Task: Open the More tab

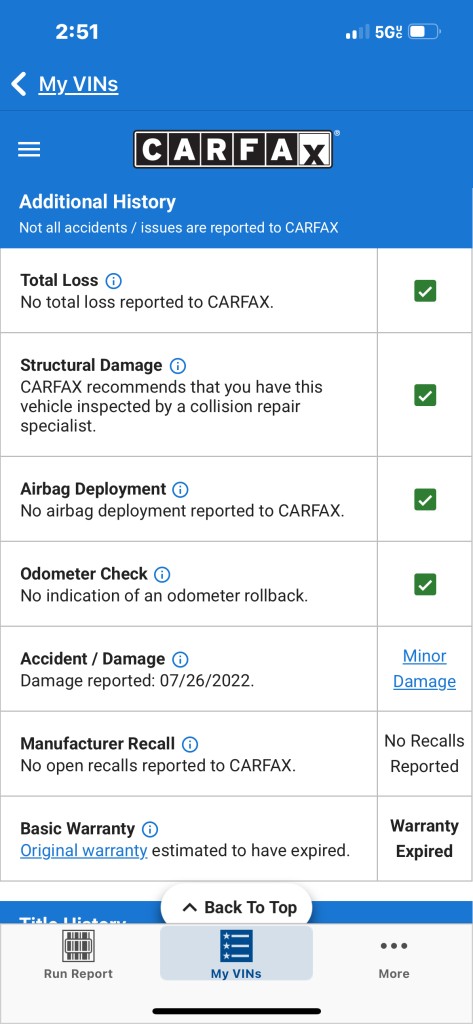Action: pos(394,955)
